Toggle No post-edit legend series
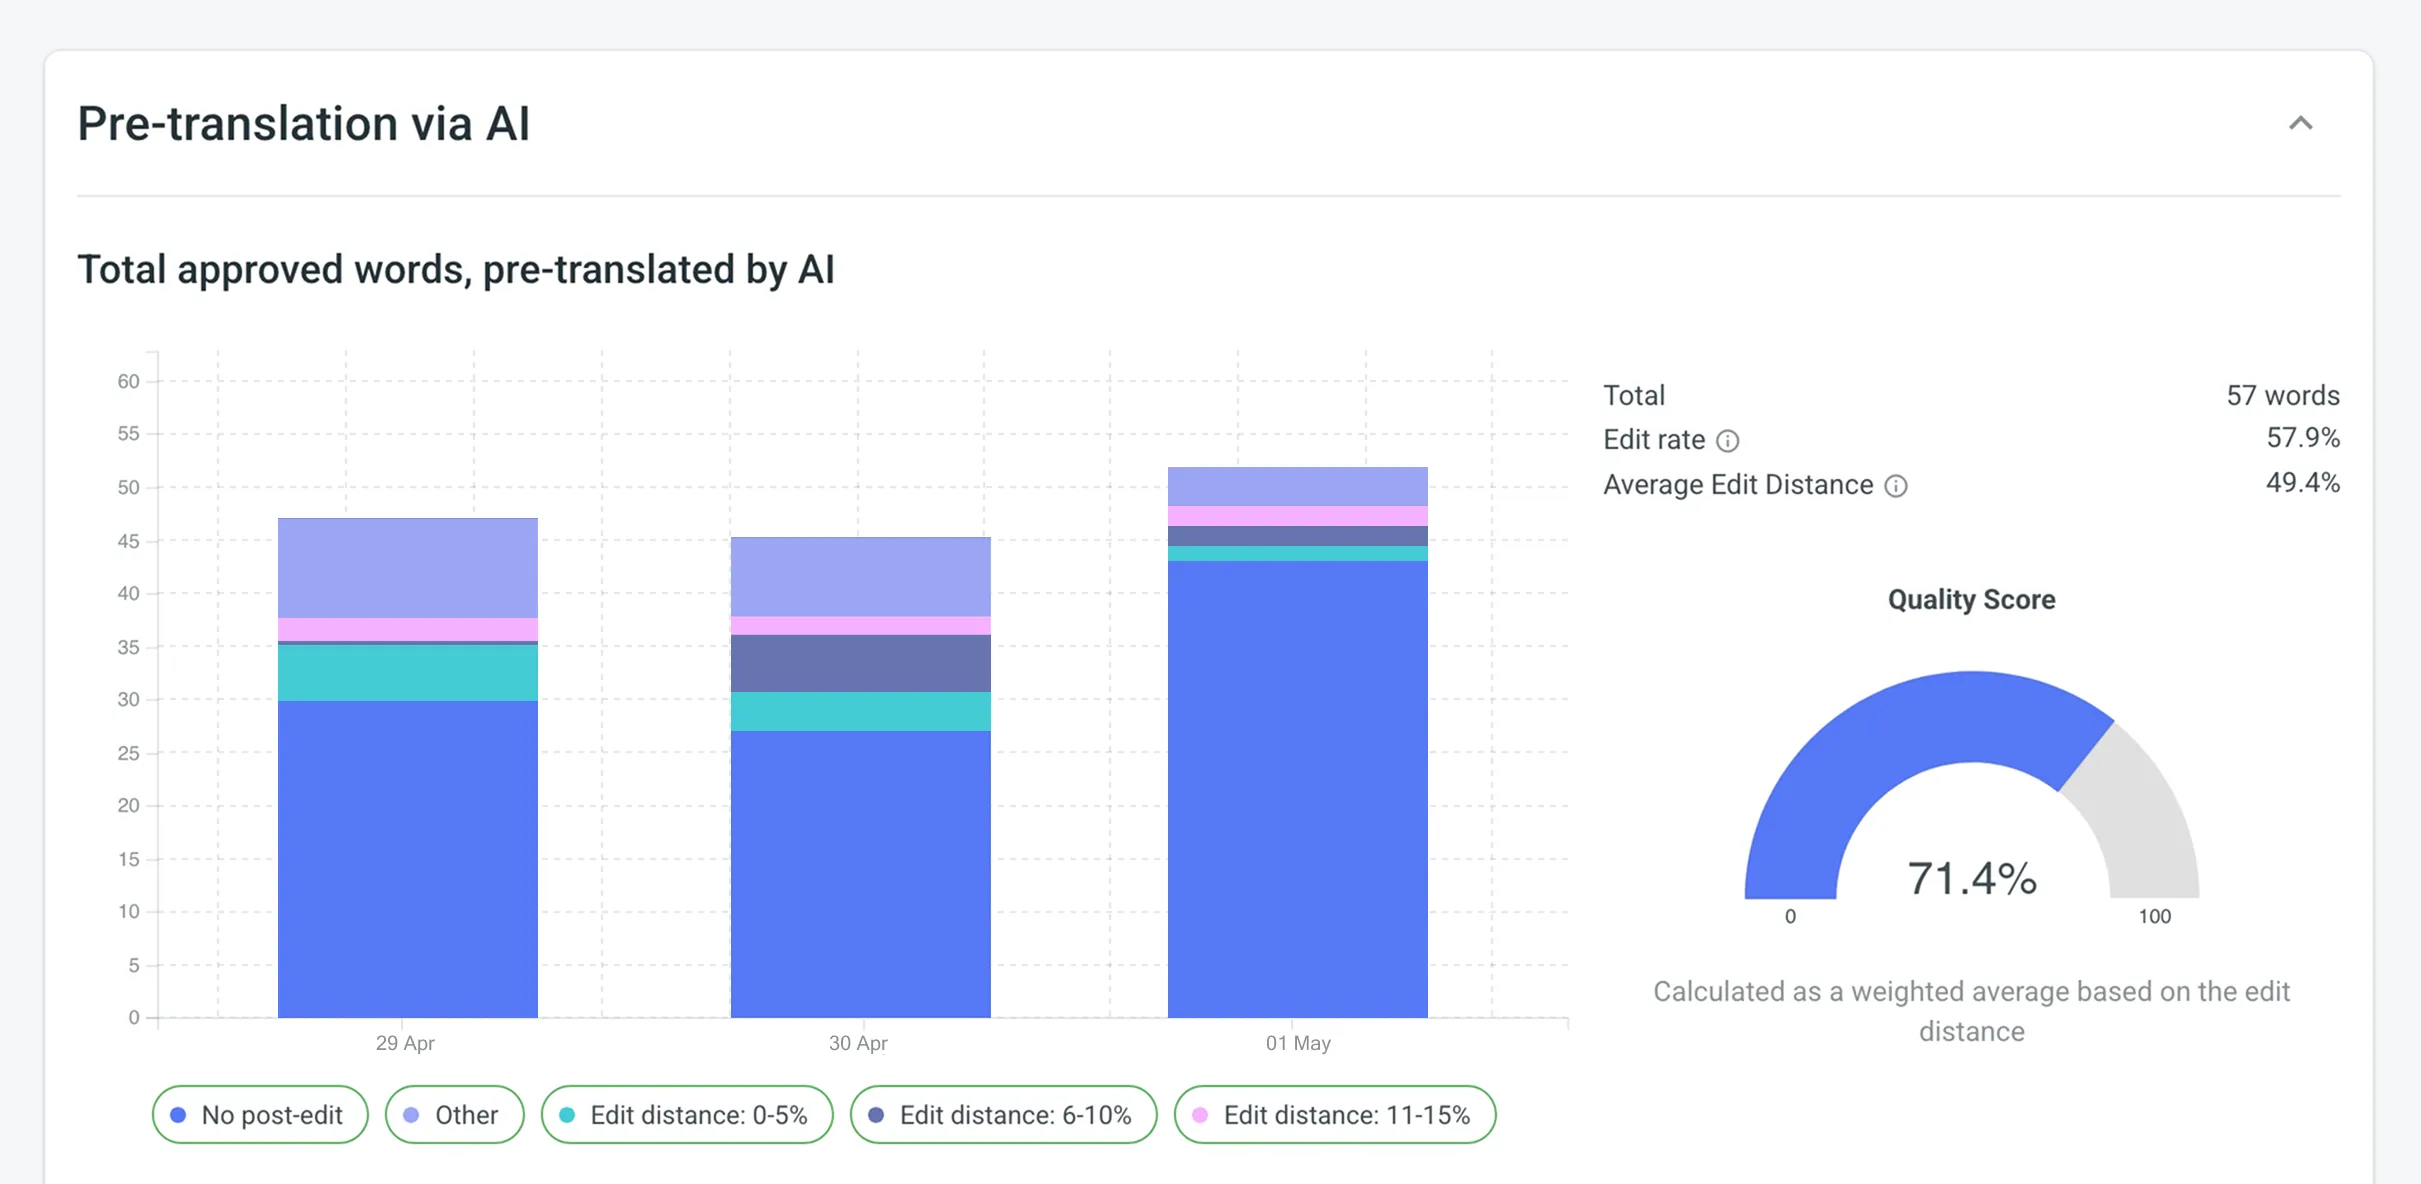The image size is (2421, 1184). click(259, 1114)
